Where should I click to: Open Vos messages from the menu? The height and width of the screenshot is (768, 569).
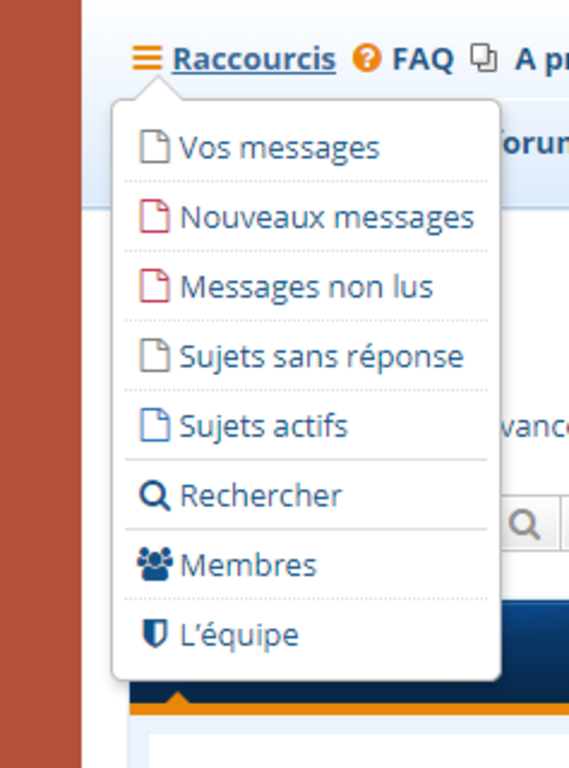(x=306, y=147)
